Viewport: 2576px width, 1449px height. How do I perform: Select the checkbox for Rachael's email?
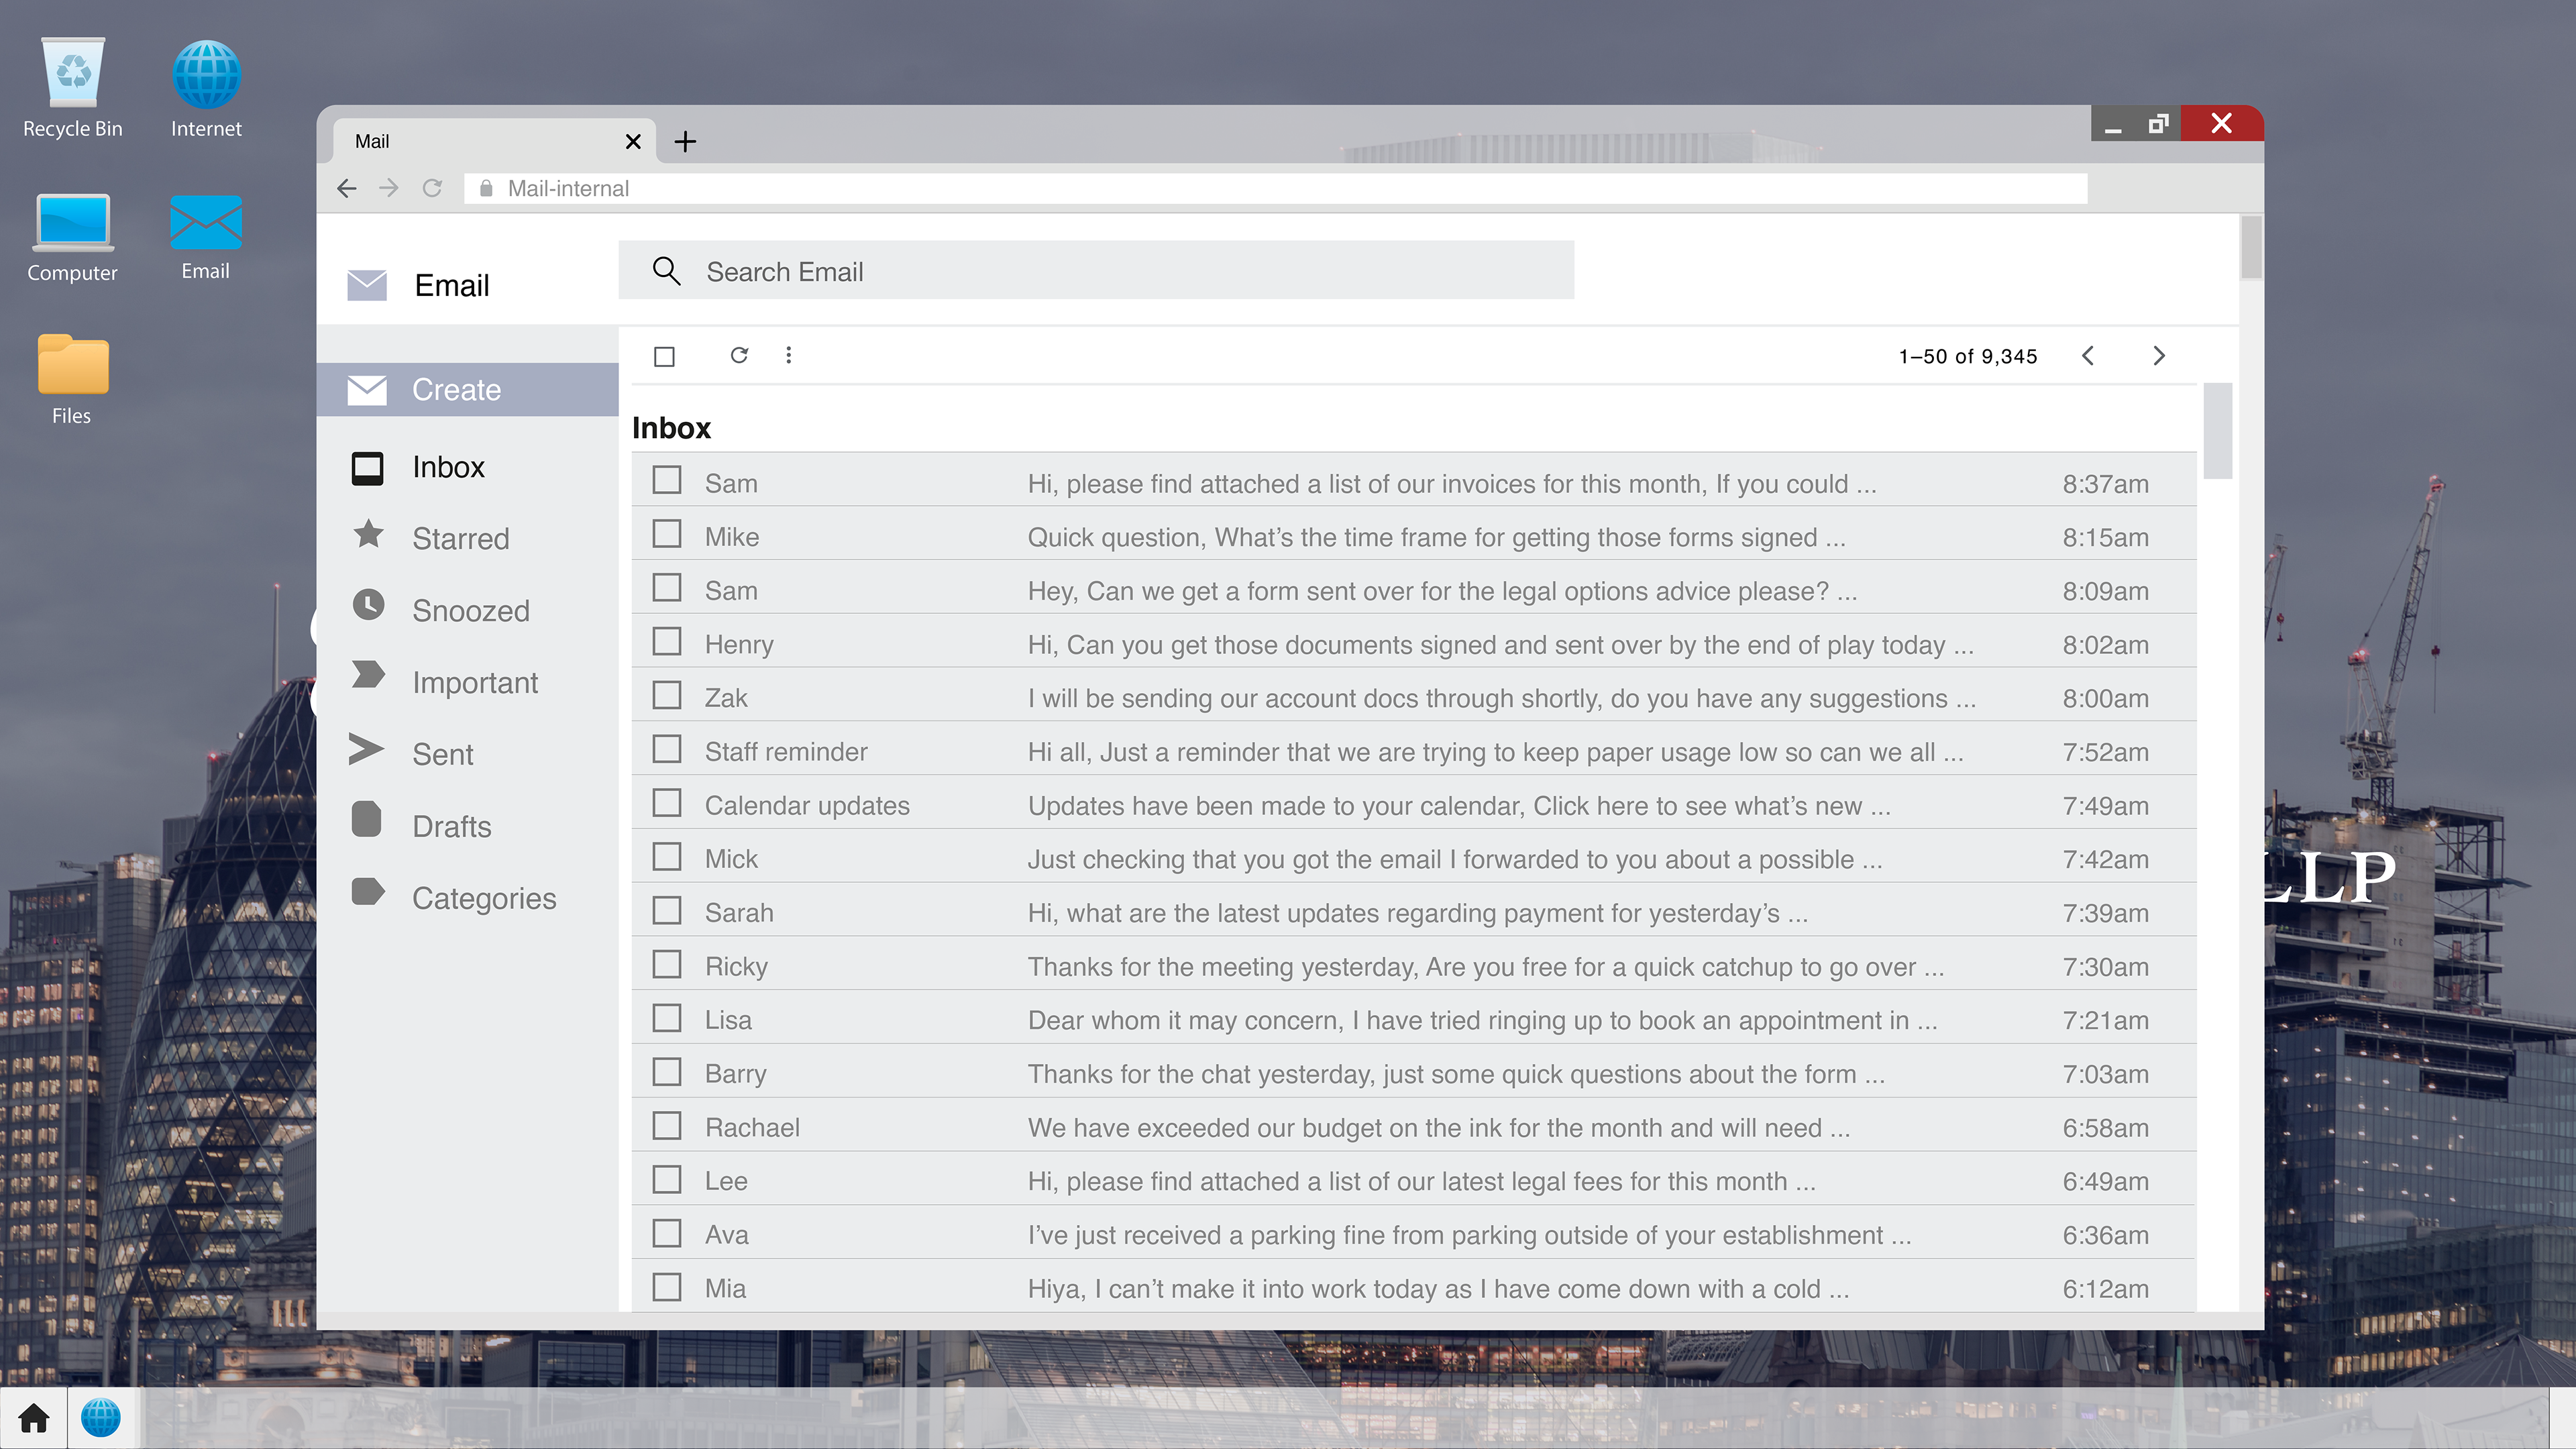[x=667, y=1125]
